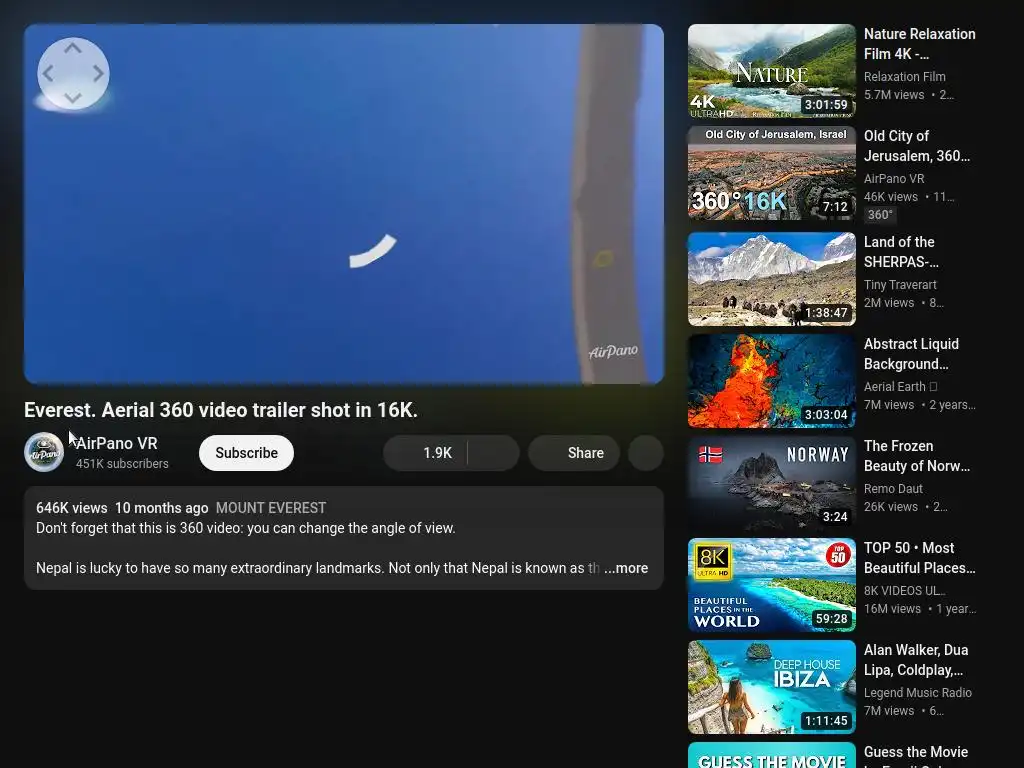Open Land of the SHERPAS thumbnail
The image size is (1024, 768).
(771, 279)
